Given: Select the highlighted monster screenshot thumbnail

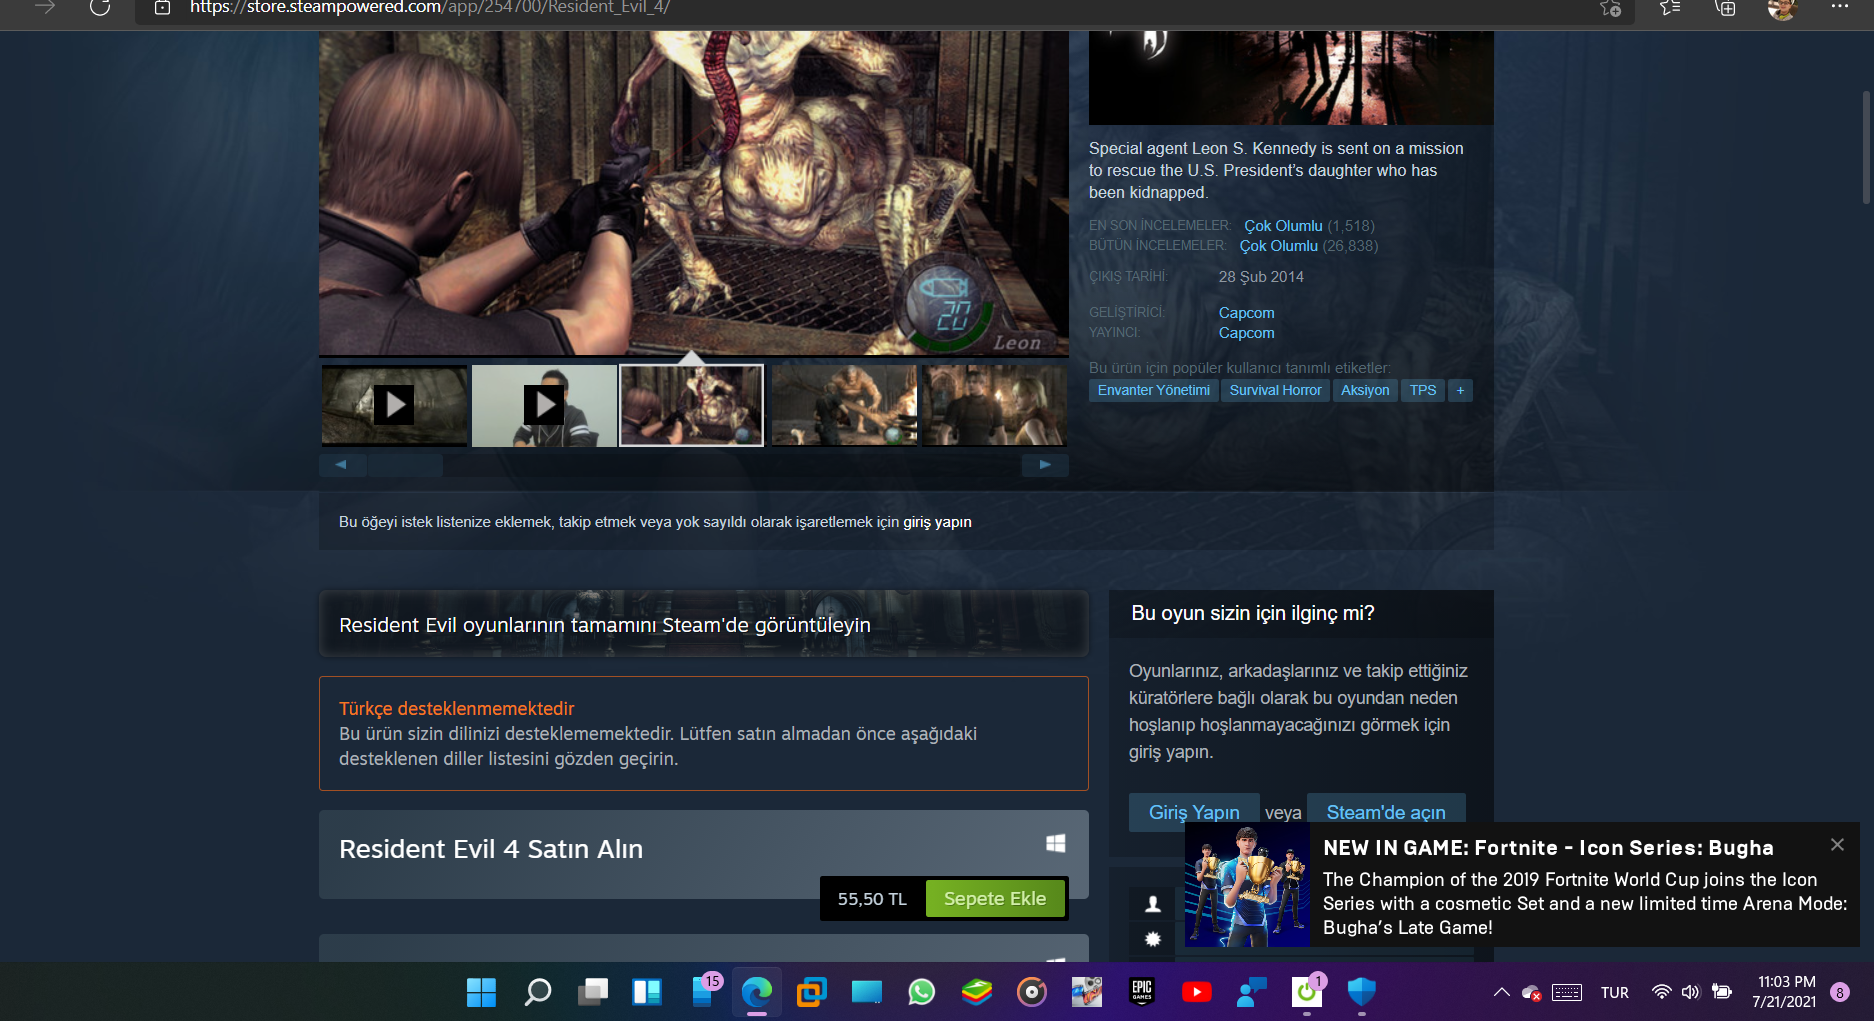Looking at the screenshot, I should [692, 405].
